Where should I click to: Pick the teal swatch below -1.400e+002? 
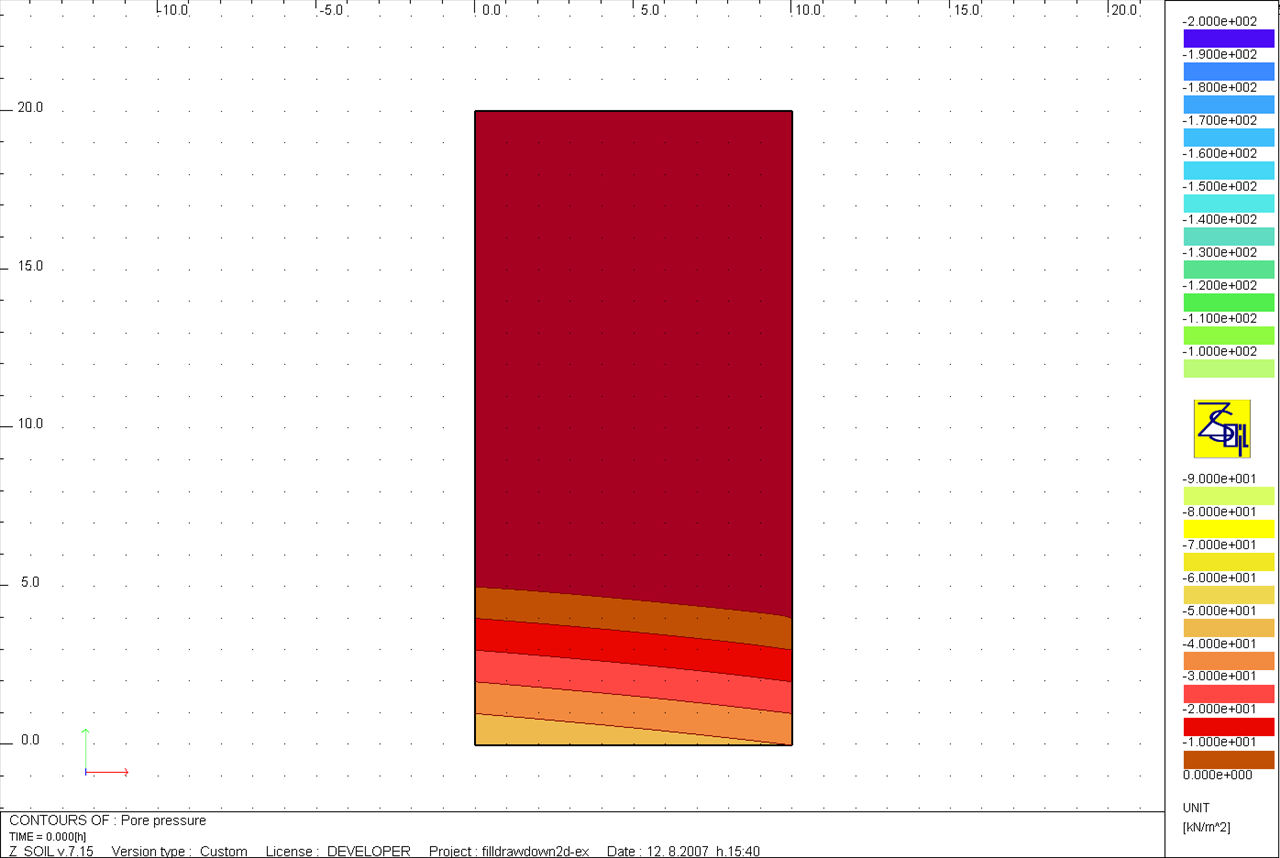coord(1228,236)
